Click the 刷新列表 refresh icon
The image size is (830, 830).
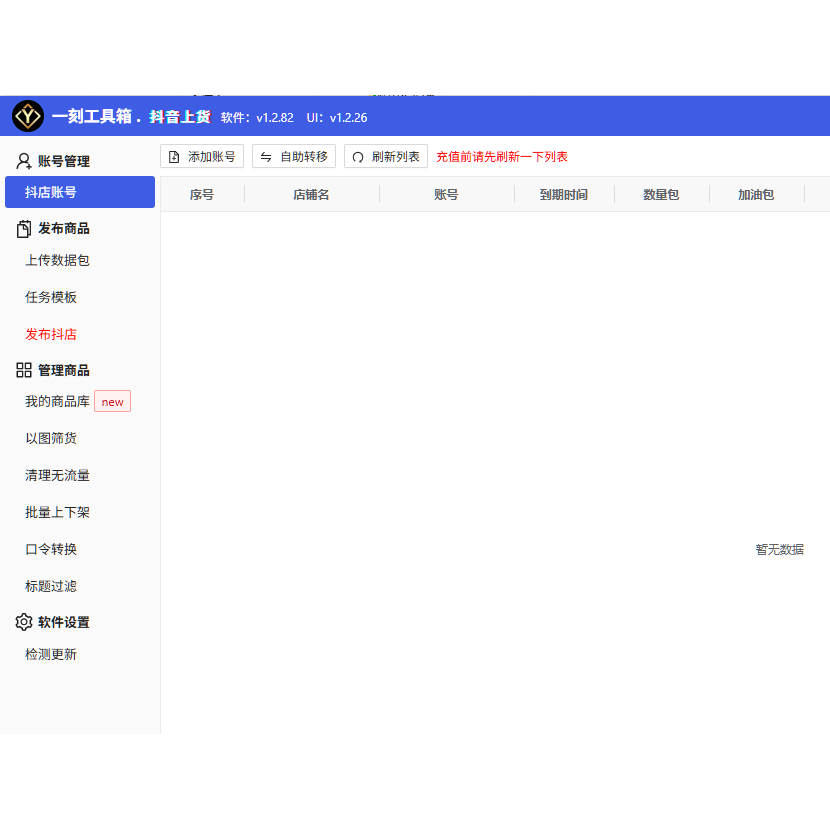click(x=356, y=156)
